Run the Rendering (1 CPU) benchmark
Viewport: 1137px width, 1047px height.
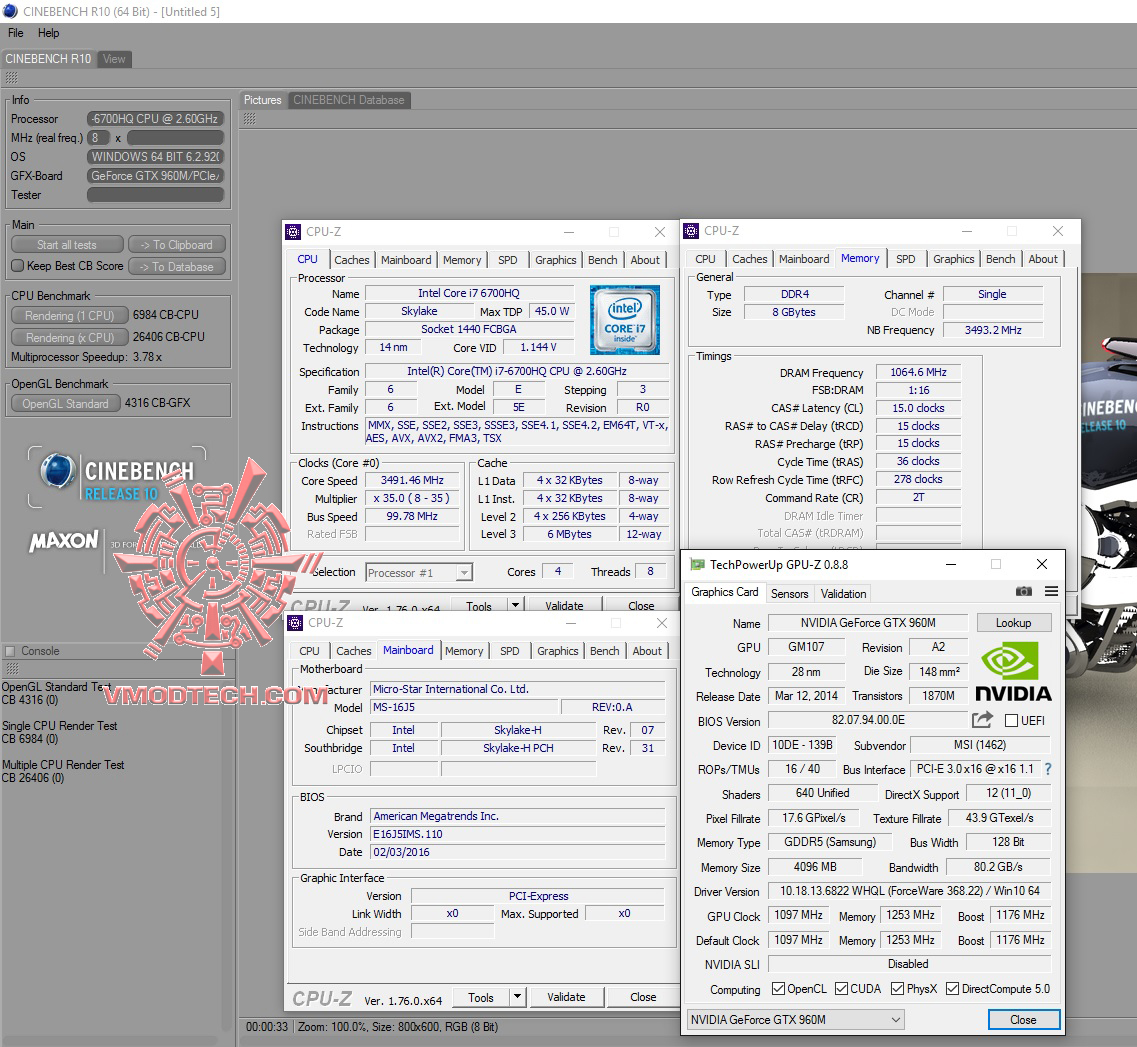(70, 315)
